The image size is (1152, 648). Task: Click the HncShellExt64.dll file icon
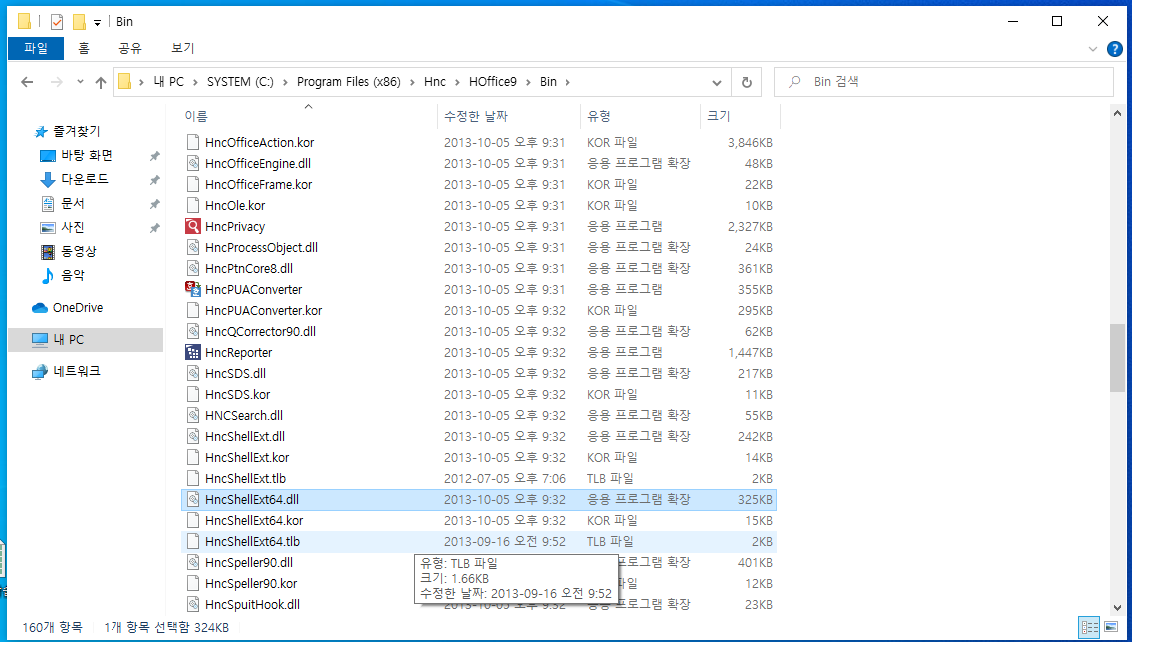[x=192, y=500]
